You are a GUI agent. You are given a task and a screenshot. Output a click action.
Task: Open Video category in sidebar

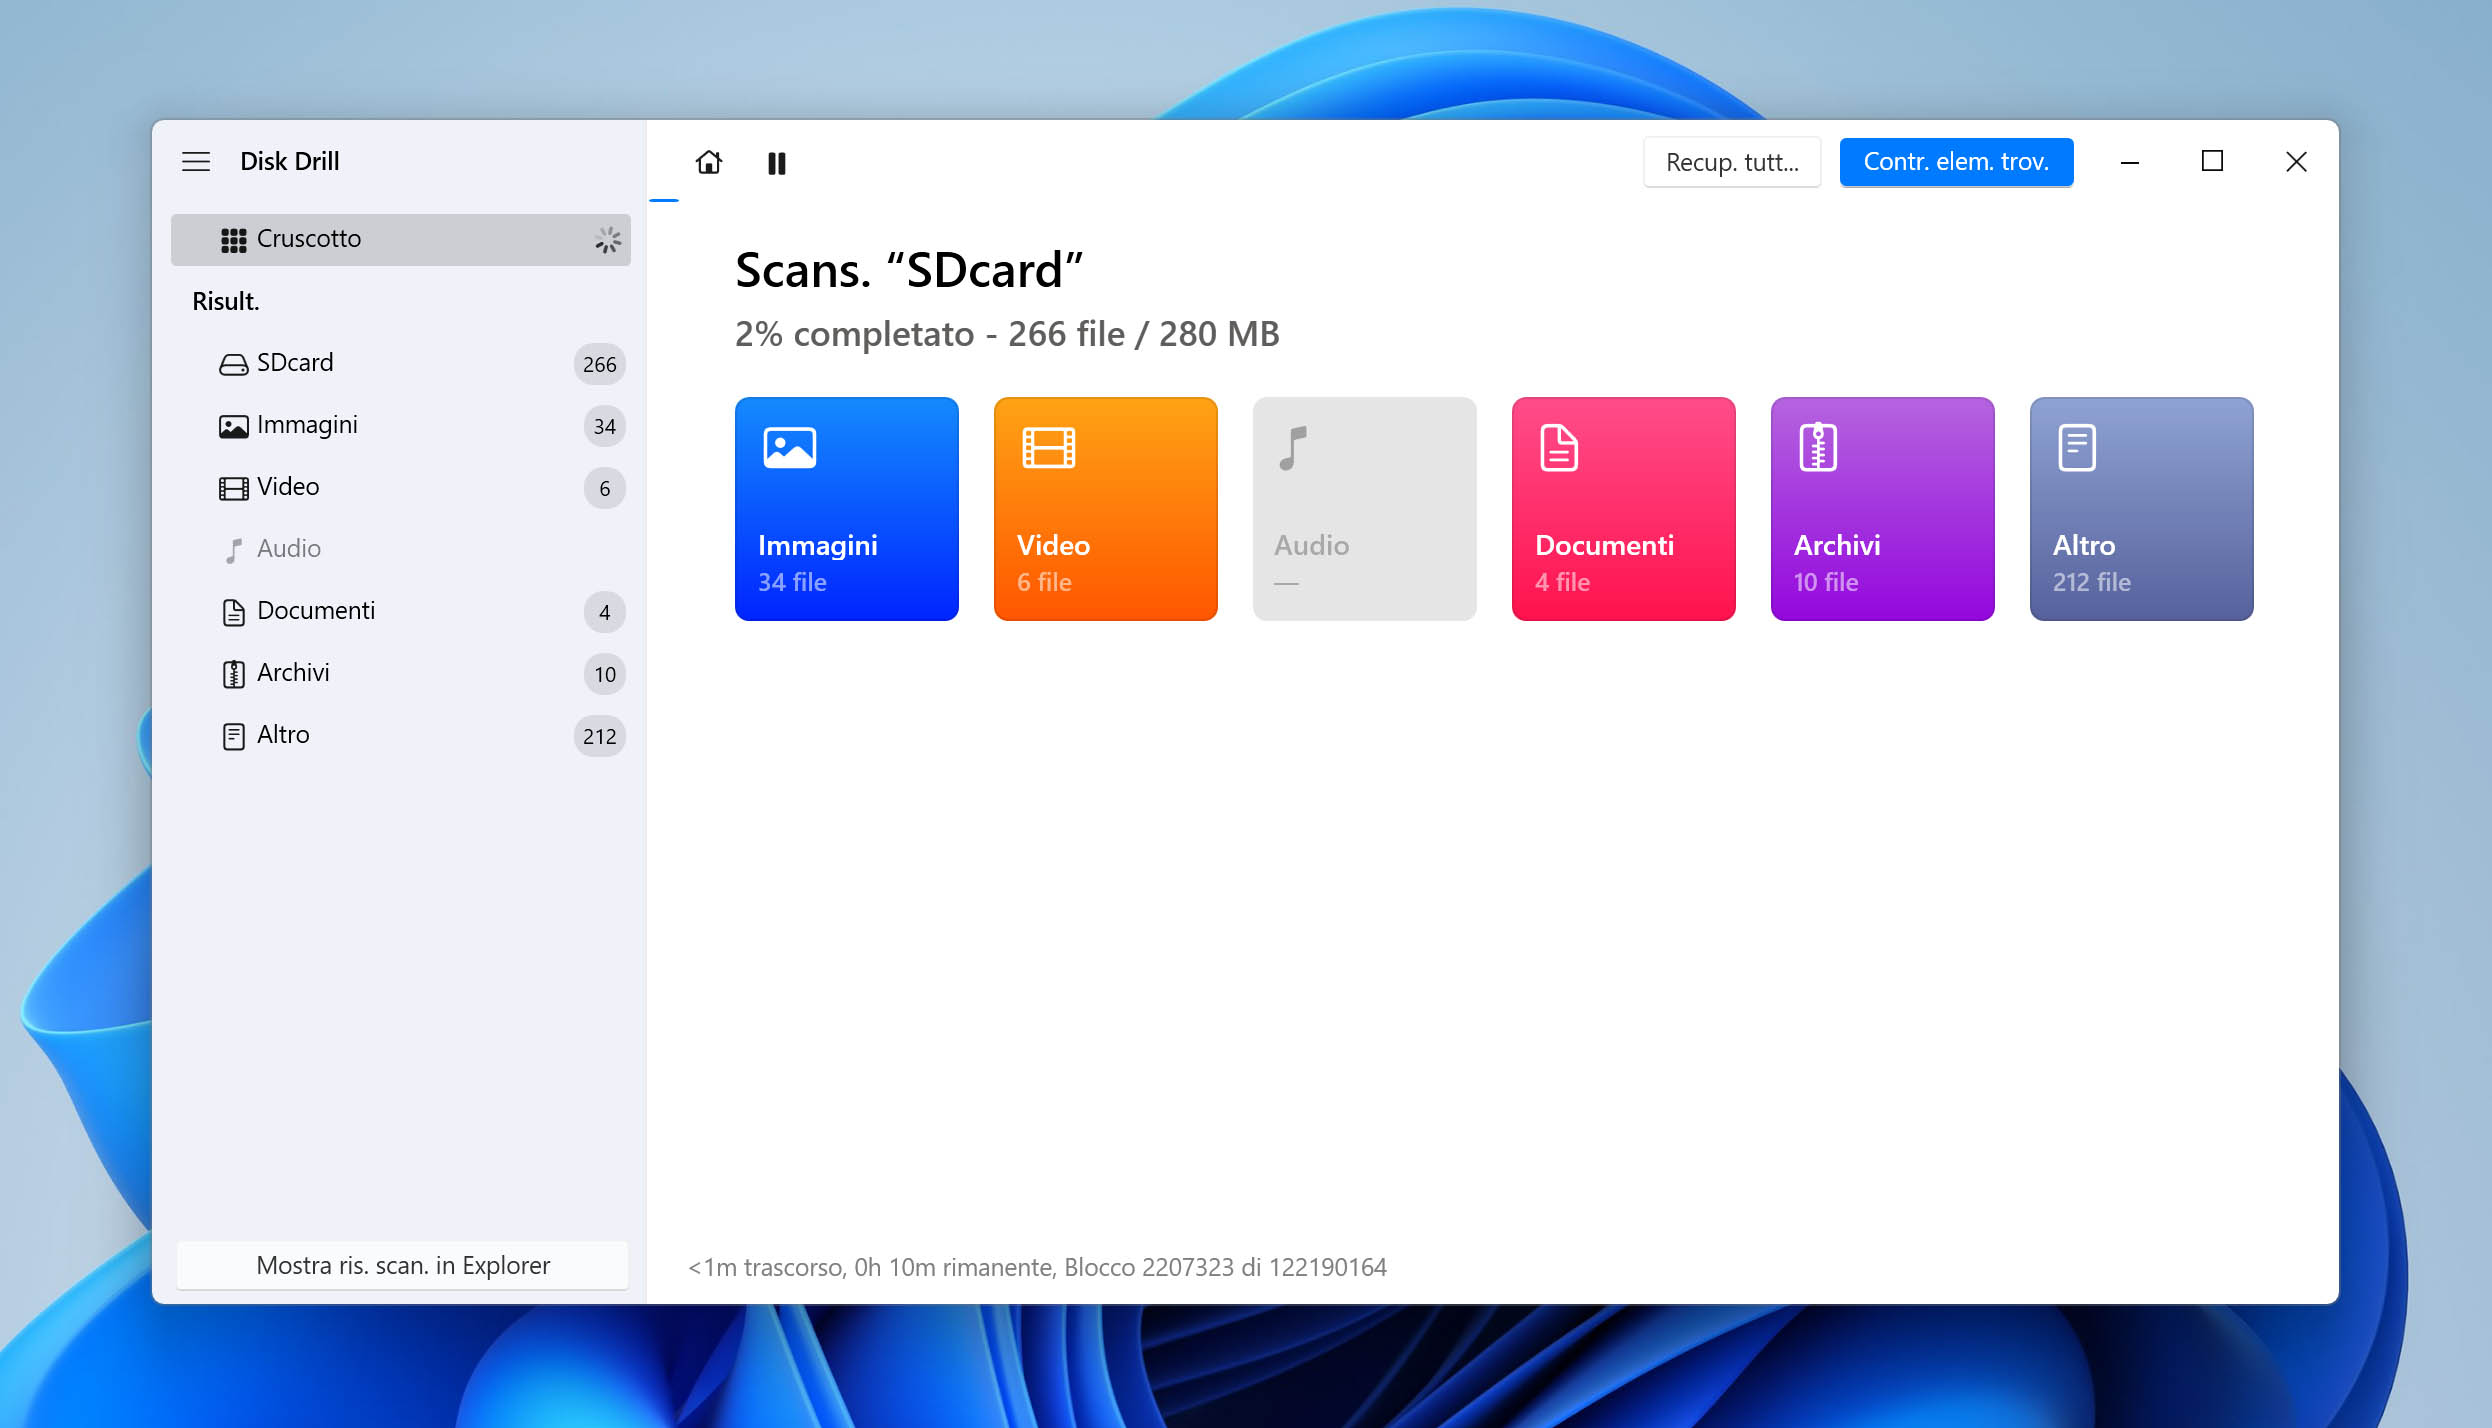[x=401, y=487]
